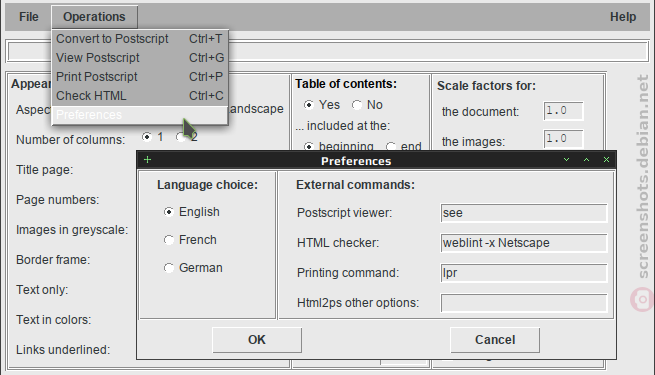Click the Language choice heading
The width and height of the screenshot is (655, 375).
(x=208, y=185)
